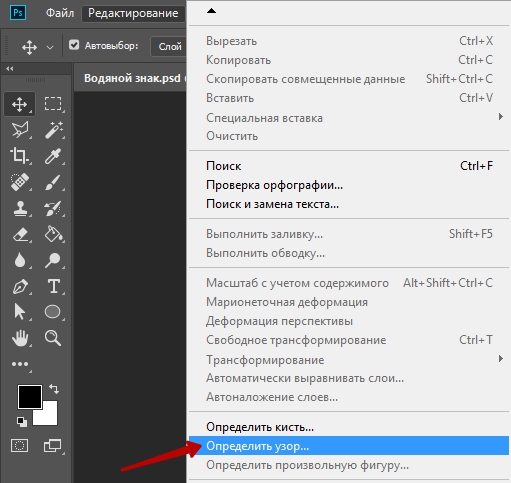Select the Polygonal Lasso tool

tap(20, 130)
